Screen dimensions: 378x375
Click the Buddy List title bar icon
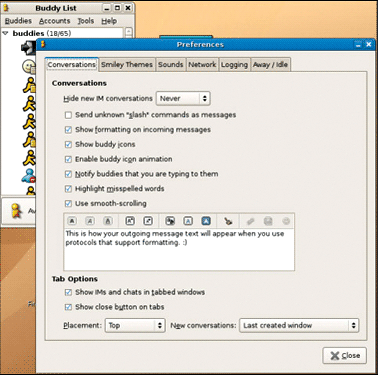[x=6, y=8]
